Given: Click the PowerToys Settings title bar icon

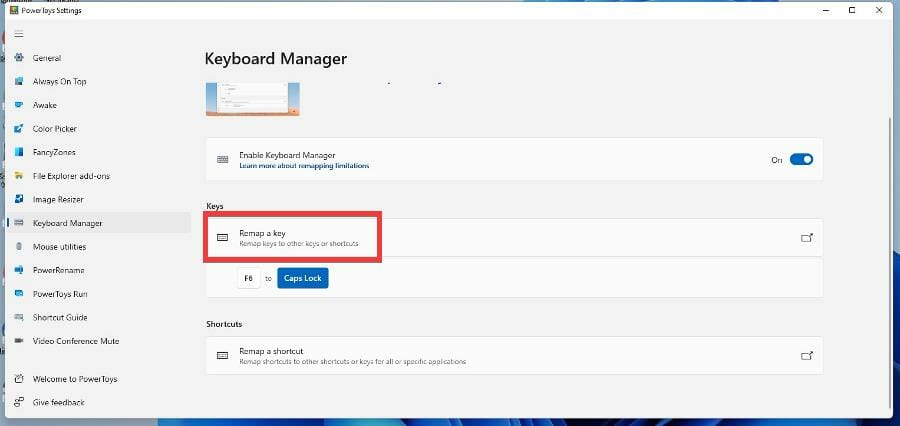Looking at the screenshot, I should (14, 10).
